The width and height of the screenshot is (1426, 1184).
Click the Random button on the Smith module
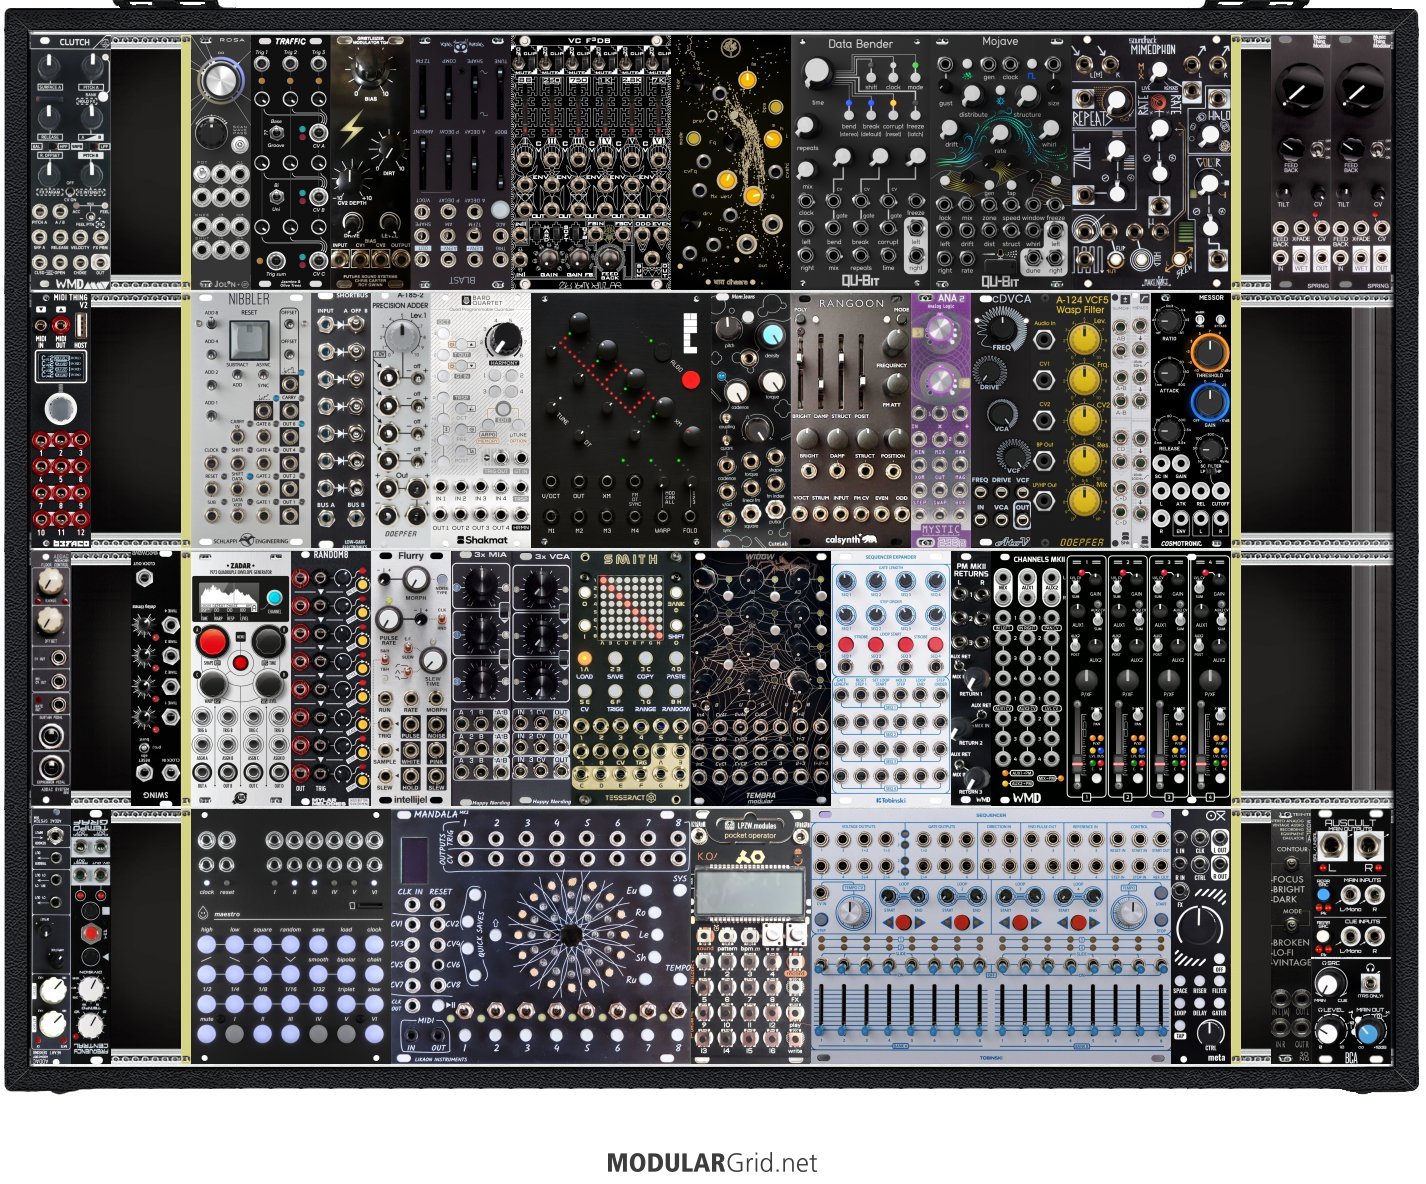pos(675,693)
